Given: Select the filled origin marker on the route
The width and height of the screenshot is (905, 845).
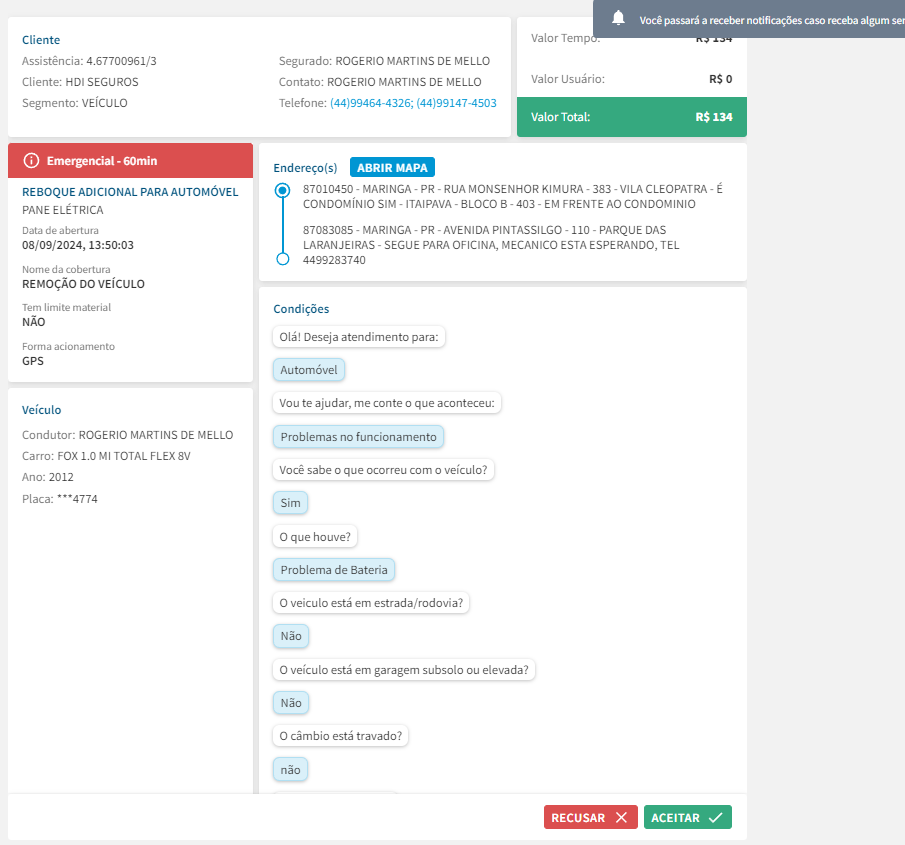Looking at the screenshot, I should (282, 189).
